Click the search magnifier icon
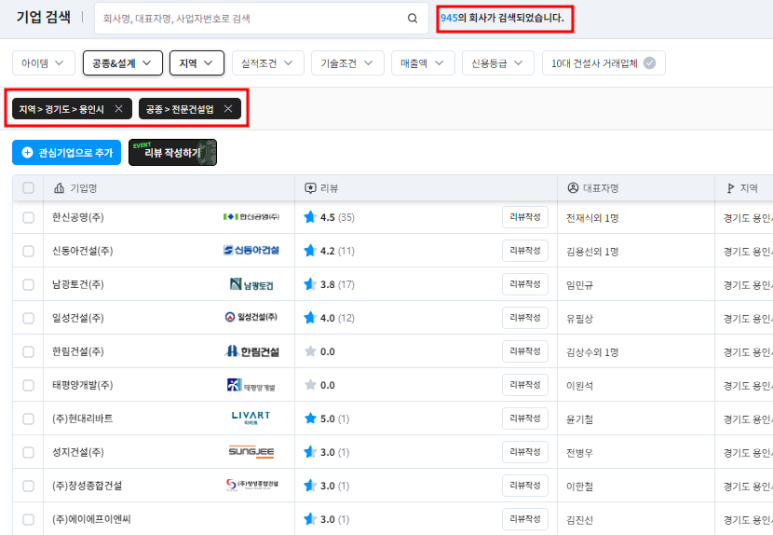The image size is (773, 535). 412,18
